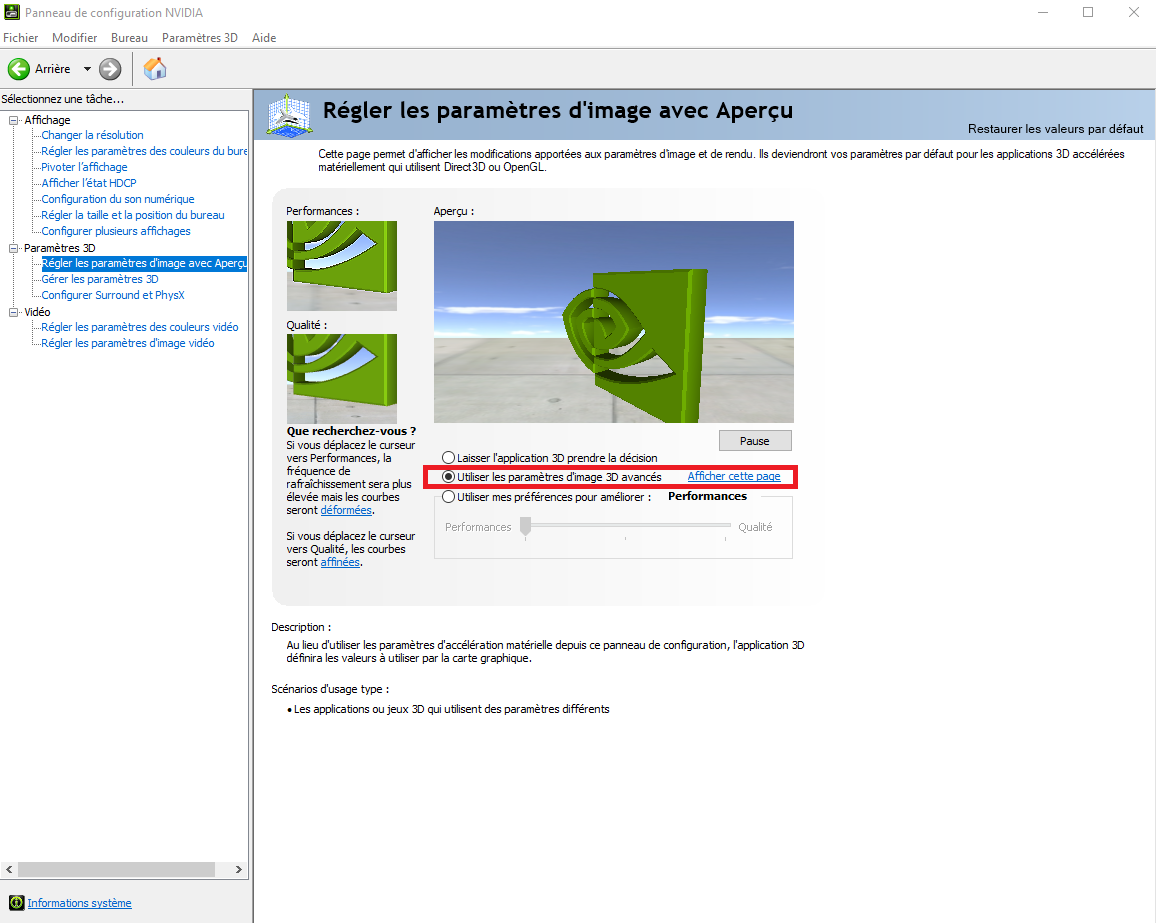Image resolution: width=1156 pixels, height=923 pixels.
Task: Open Changer la résolution
Action: [x=92, y=135]
